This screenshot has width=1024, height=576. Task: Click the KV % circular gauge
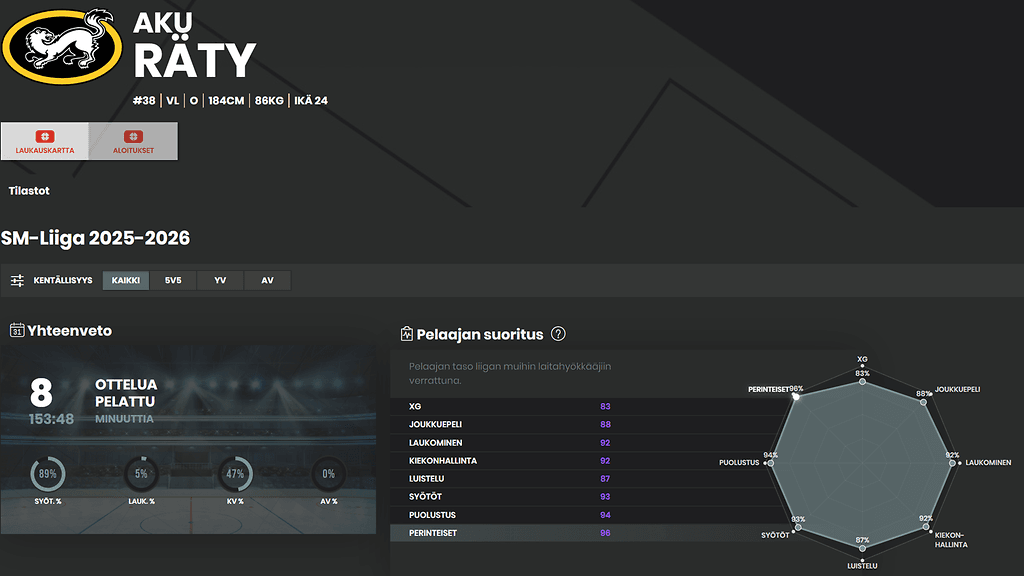[236, 474]
